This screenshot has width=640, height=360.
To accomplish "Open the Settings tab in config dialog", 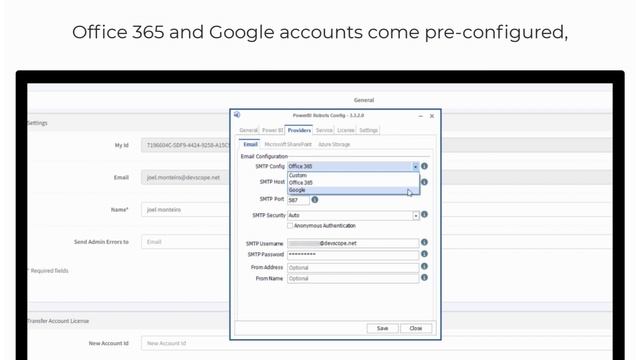I will coord(368,130).
